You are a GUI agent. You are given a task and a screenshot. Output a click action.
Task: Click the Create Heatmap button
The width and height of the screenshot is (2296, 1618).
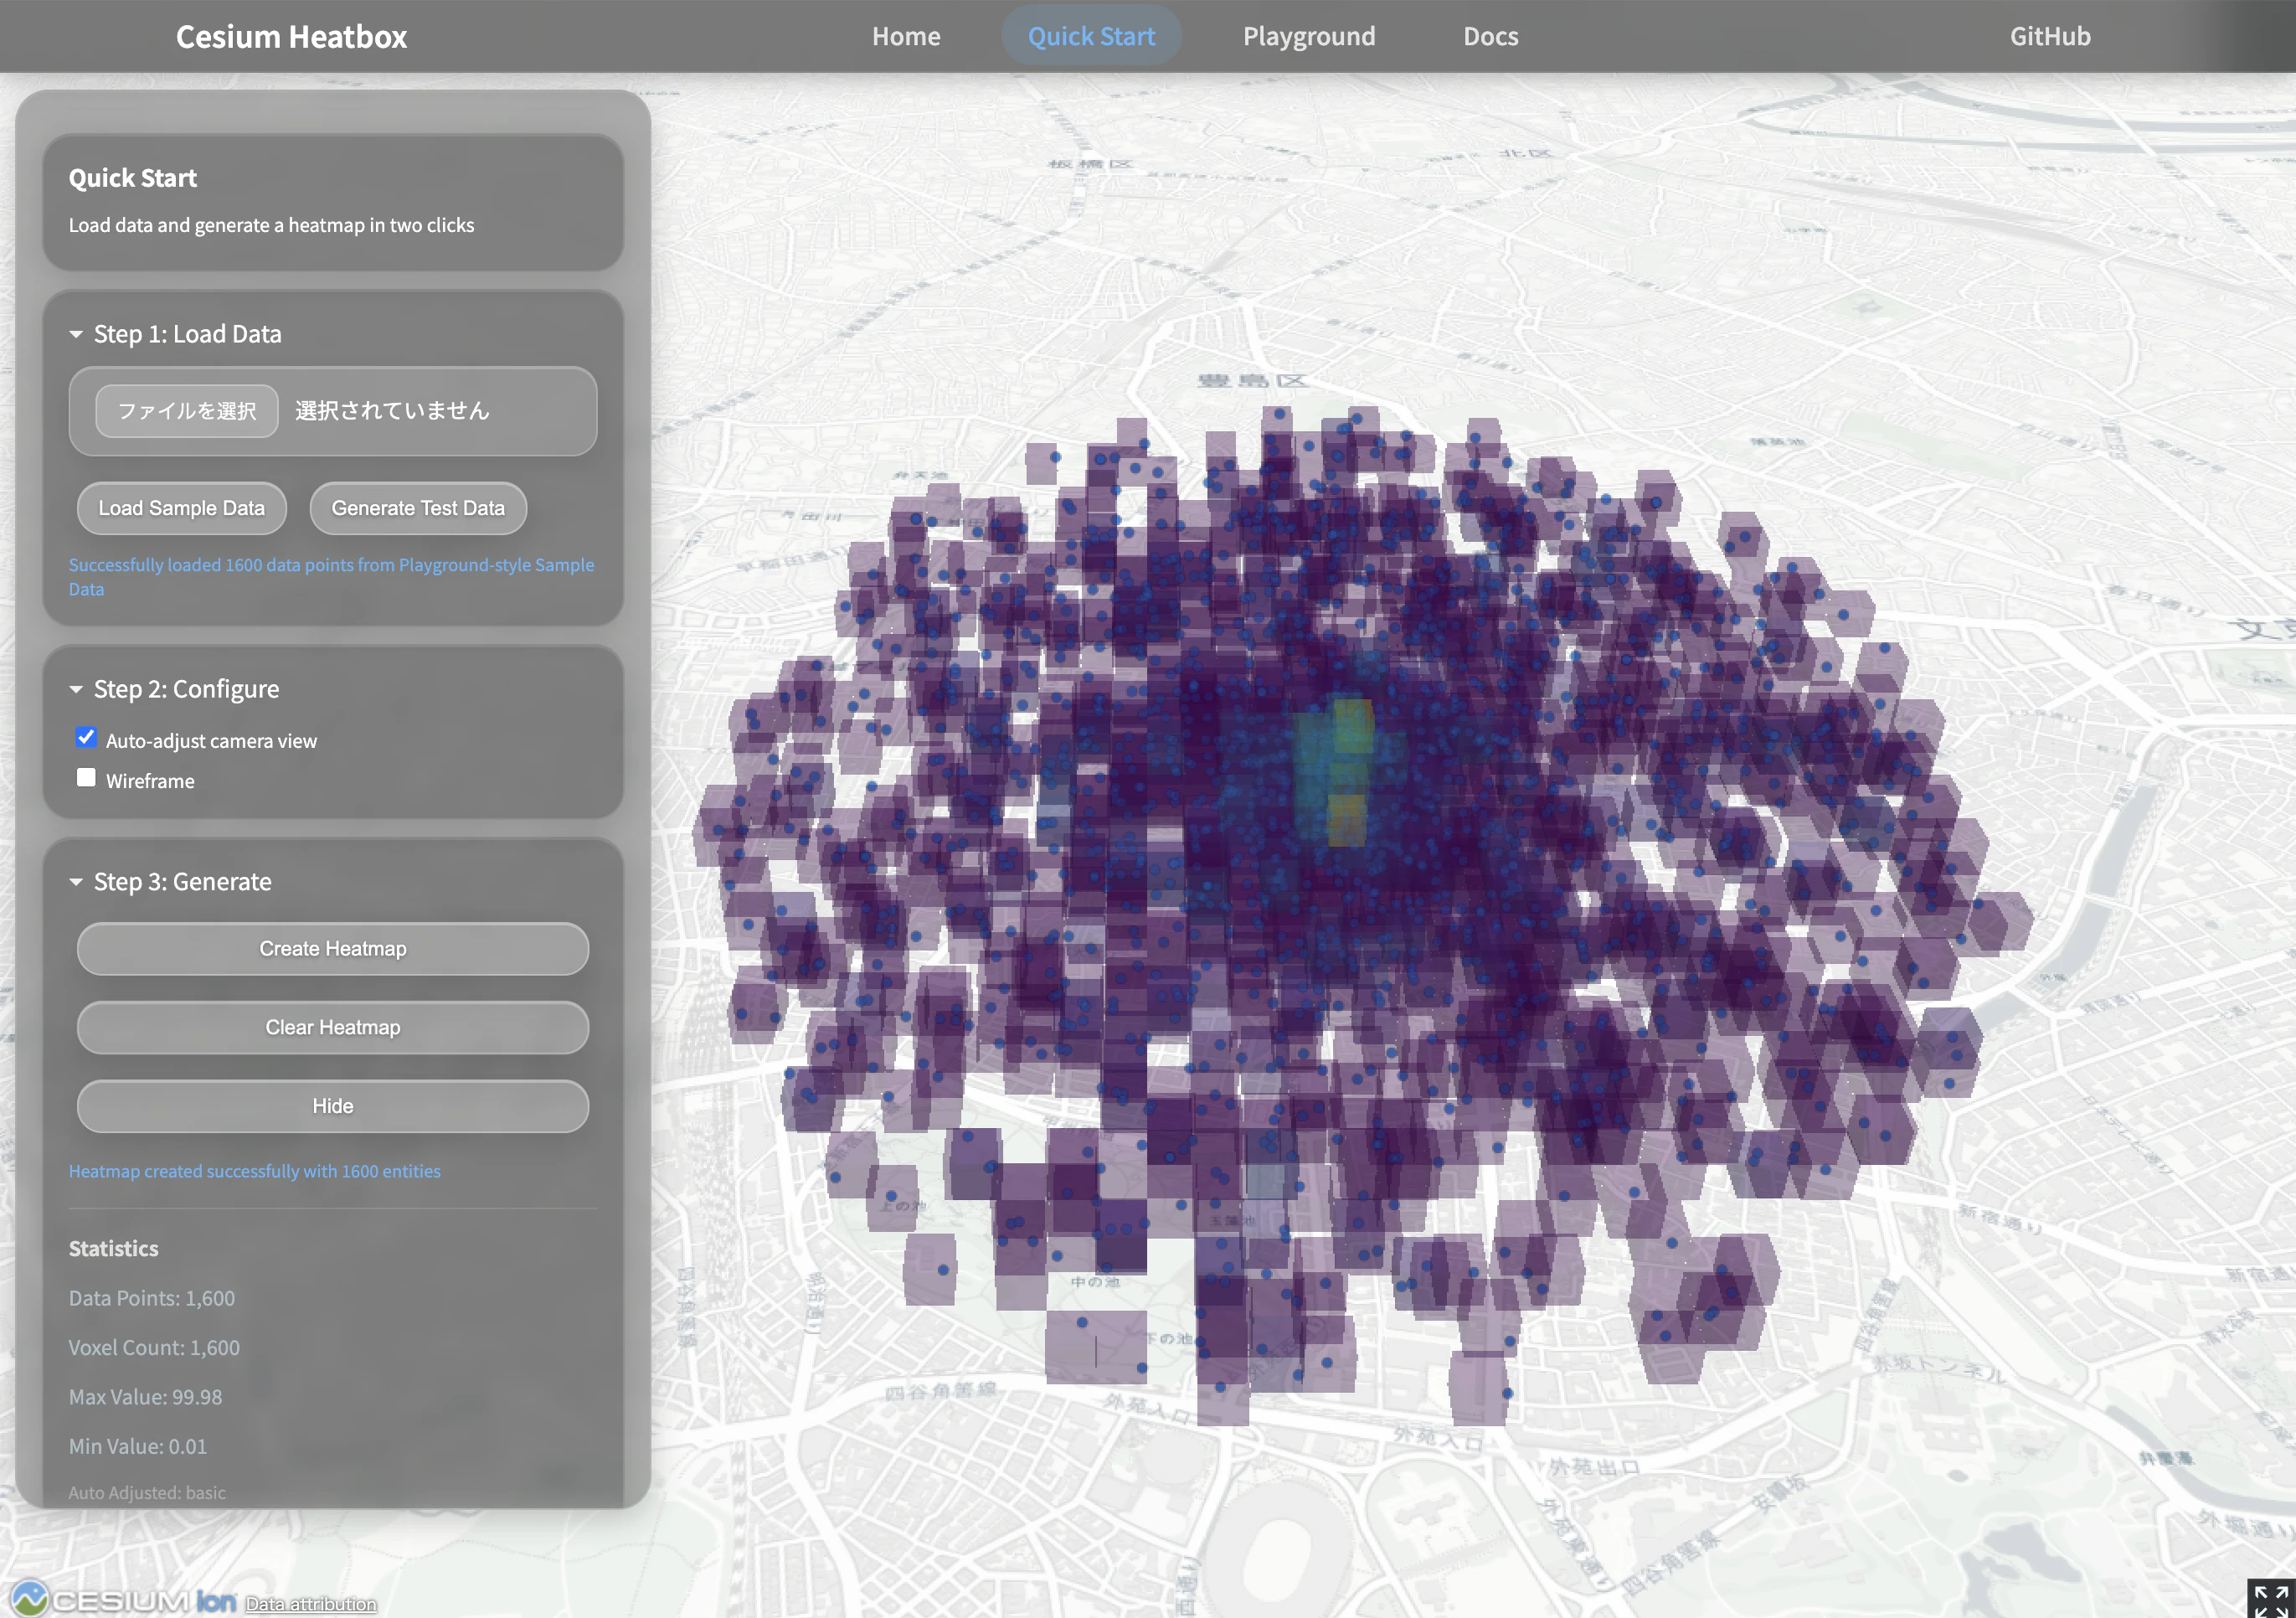pos(333,949)
